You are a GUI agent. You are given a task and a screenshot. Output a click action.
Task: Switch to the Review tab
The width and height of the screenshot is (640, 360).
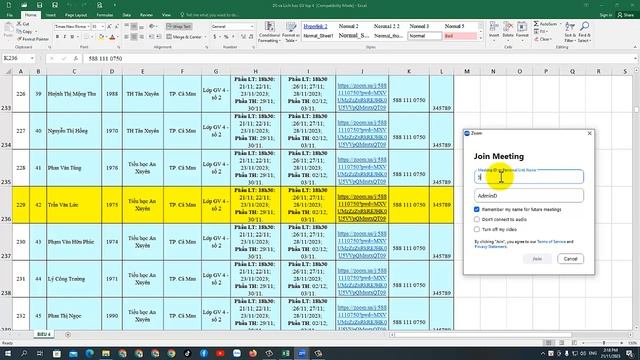click(x=146, y=15)
